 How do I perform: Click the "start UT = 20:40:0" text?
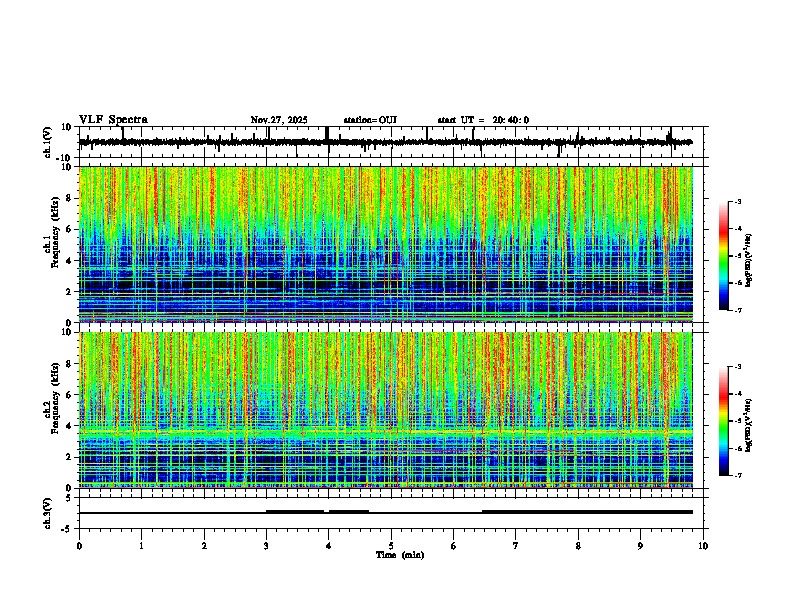(x=483, y=120)
